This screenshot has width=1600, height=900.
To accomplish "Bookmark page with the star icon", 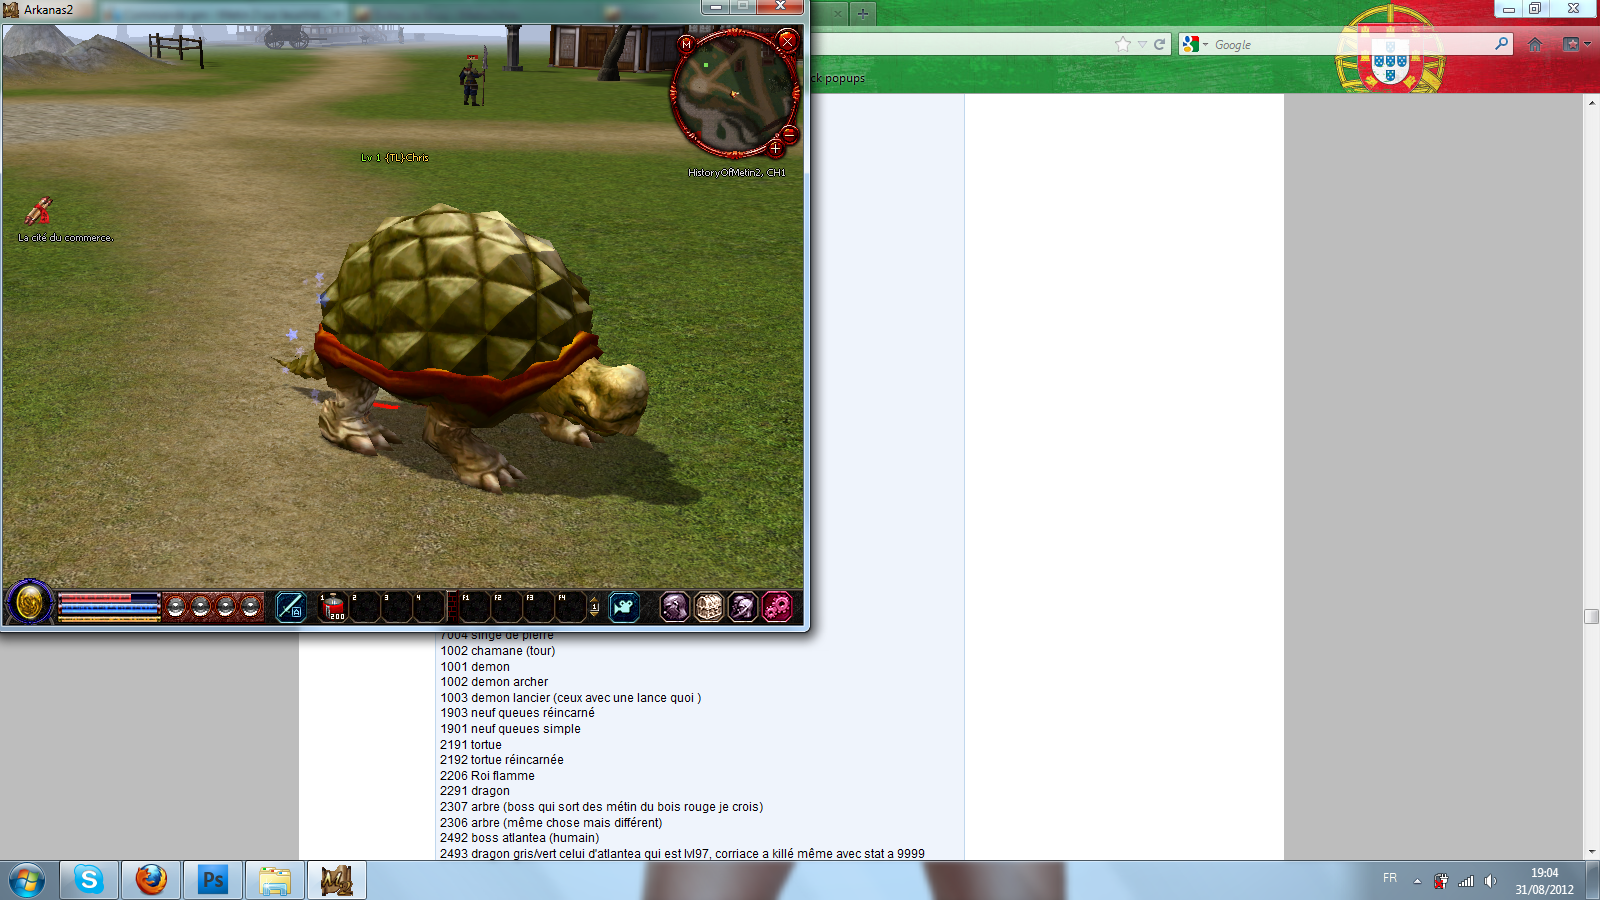I will click(1123, 44).
